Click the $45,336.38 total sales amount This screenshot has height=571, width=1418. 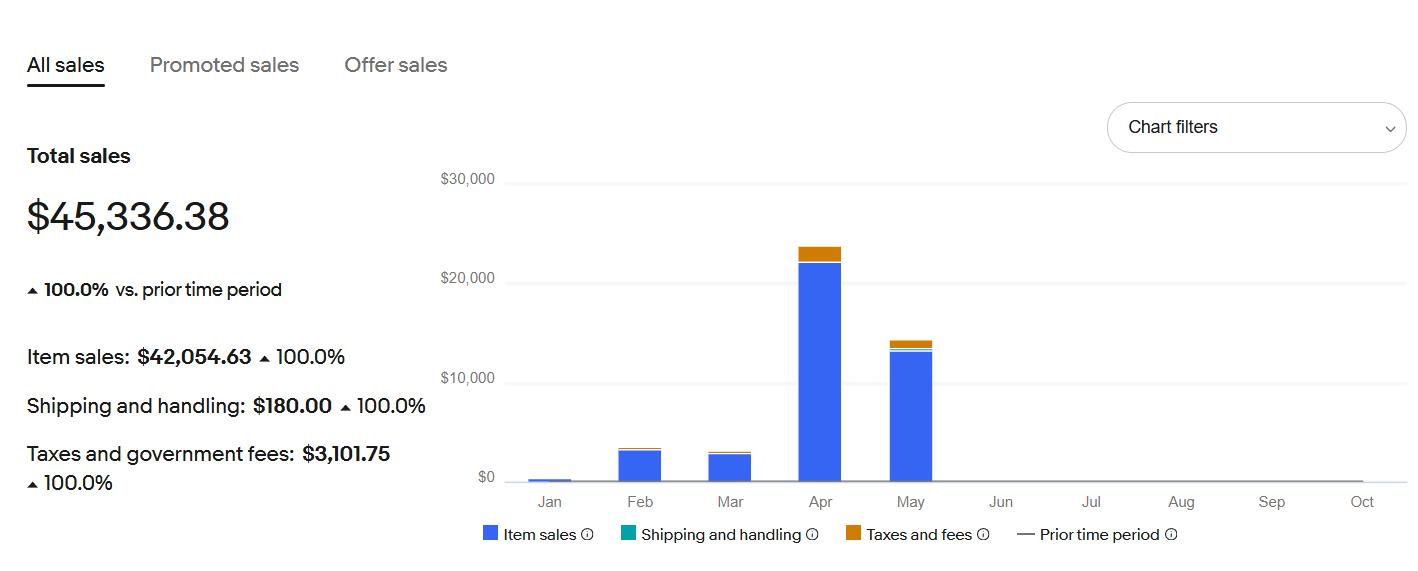(128, 217)
